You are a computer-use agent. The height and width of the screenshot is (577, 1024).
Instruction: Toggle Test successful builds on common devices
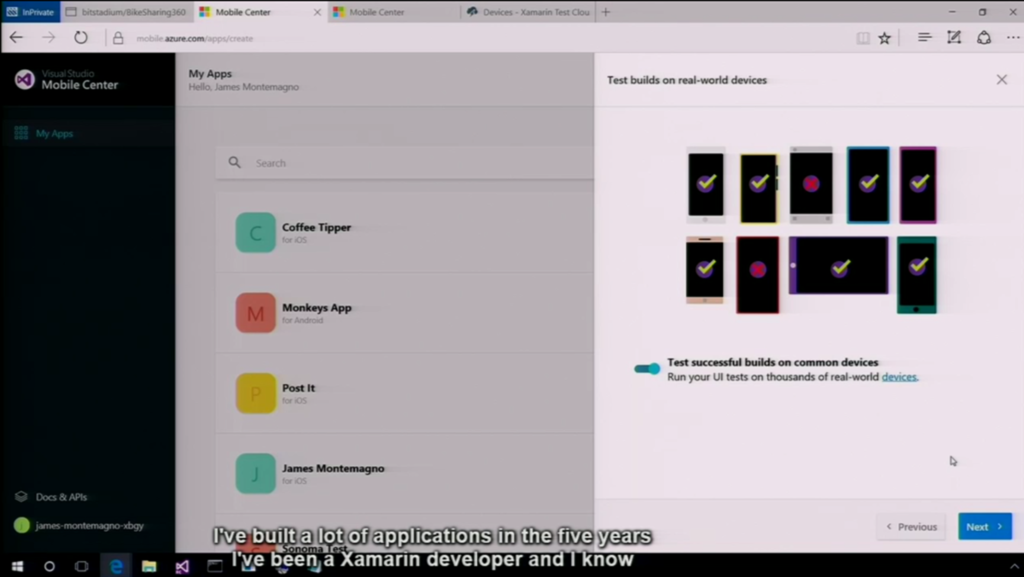647,369
